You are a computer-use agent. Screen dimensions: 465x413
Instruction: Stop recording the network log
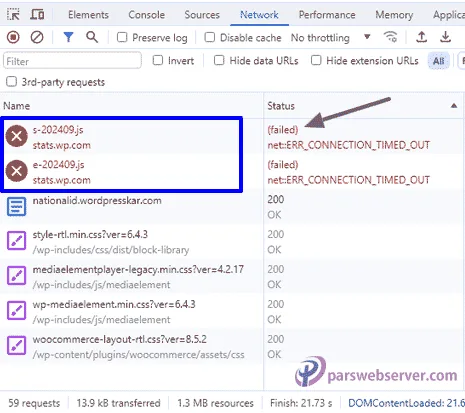(x=13, y=37)
